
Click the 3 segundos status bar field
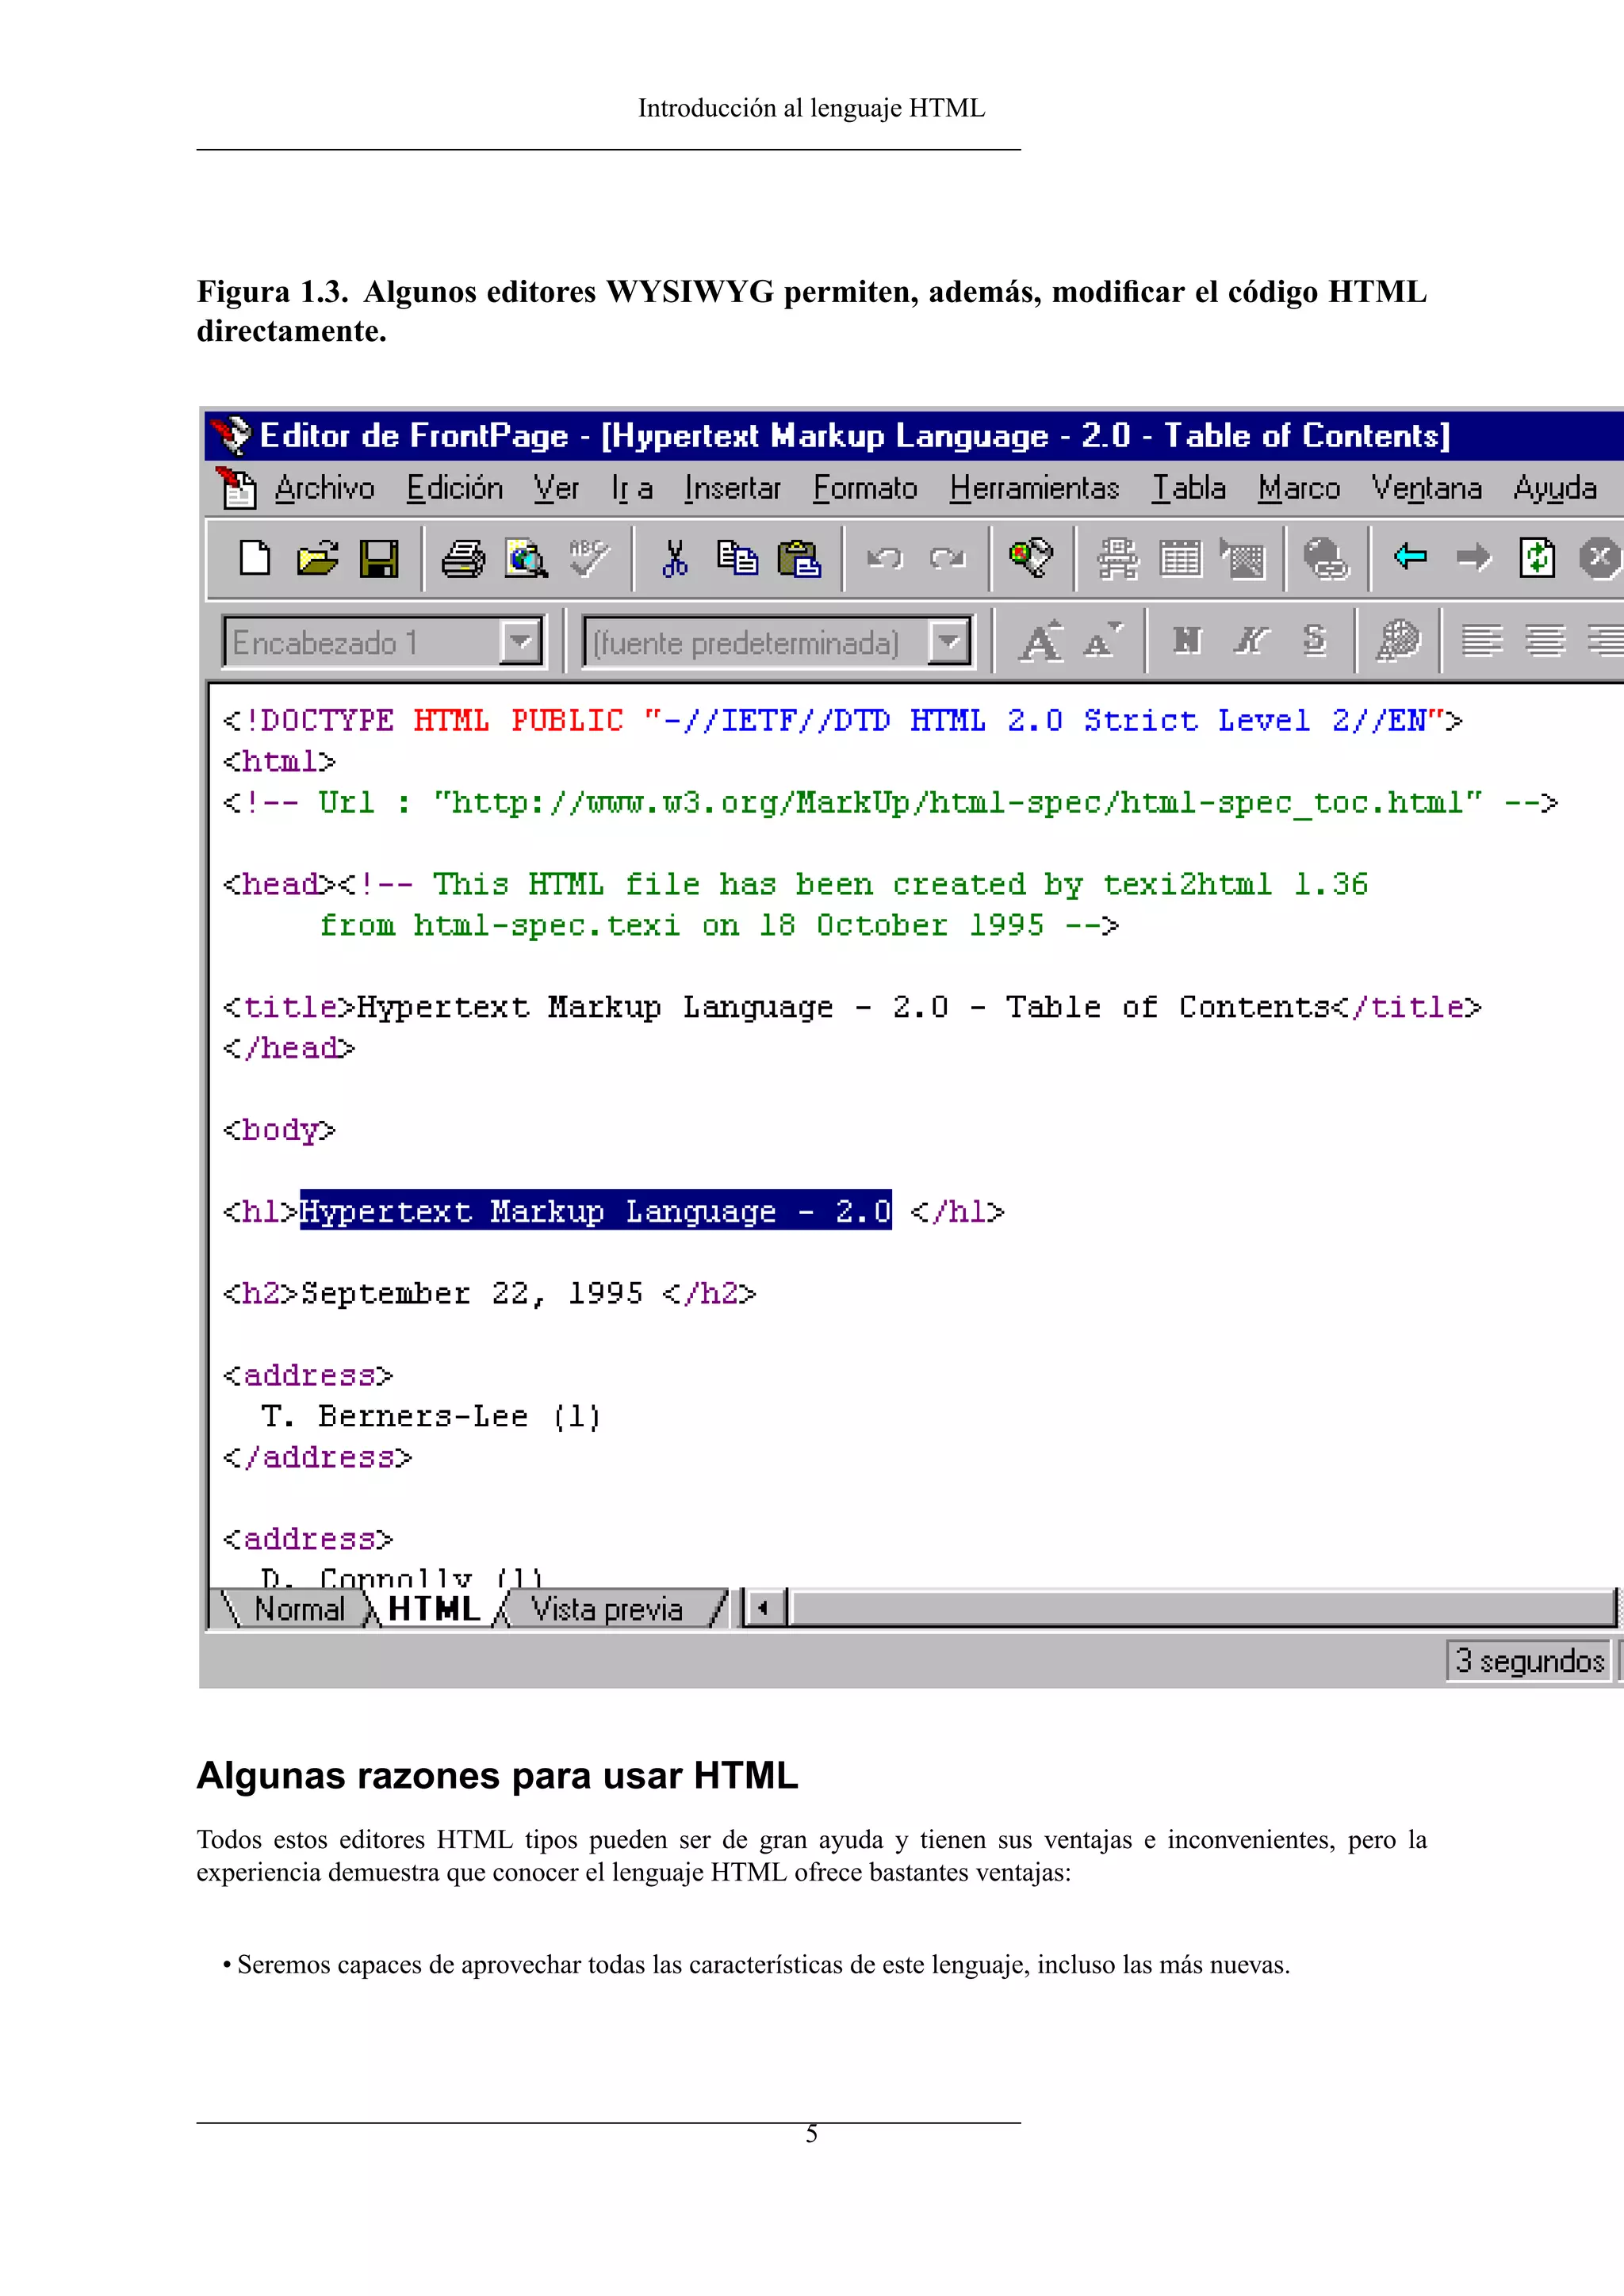click(x=1529, y=1661)
